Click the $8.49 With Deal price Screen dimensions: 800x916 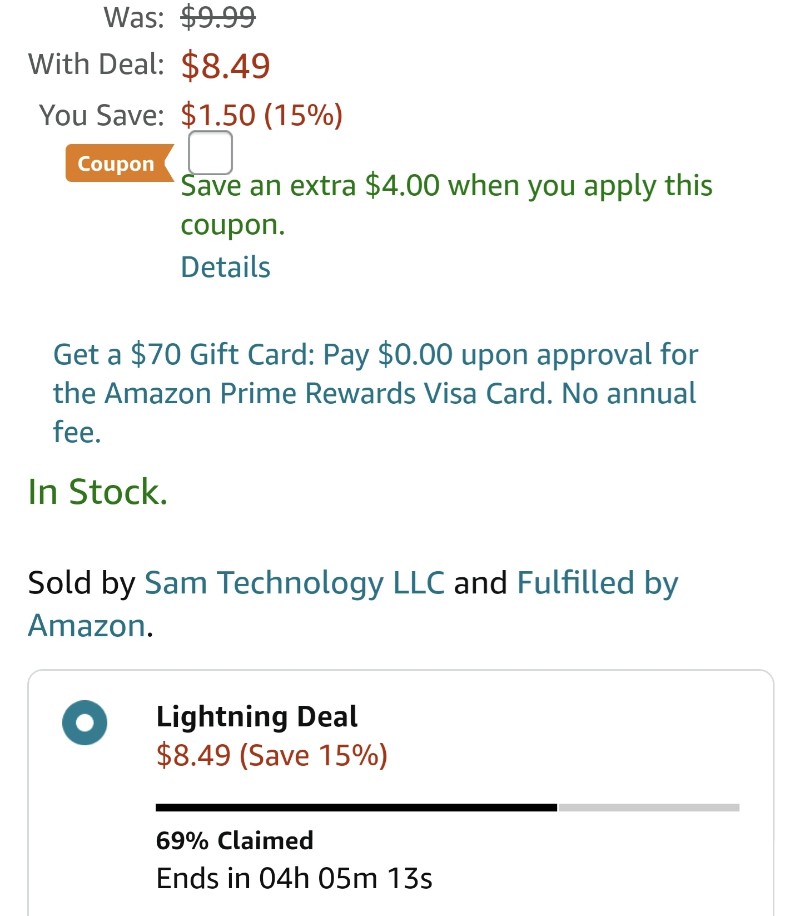click(x=226, y=65)
